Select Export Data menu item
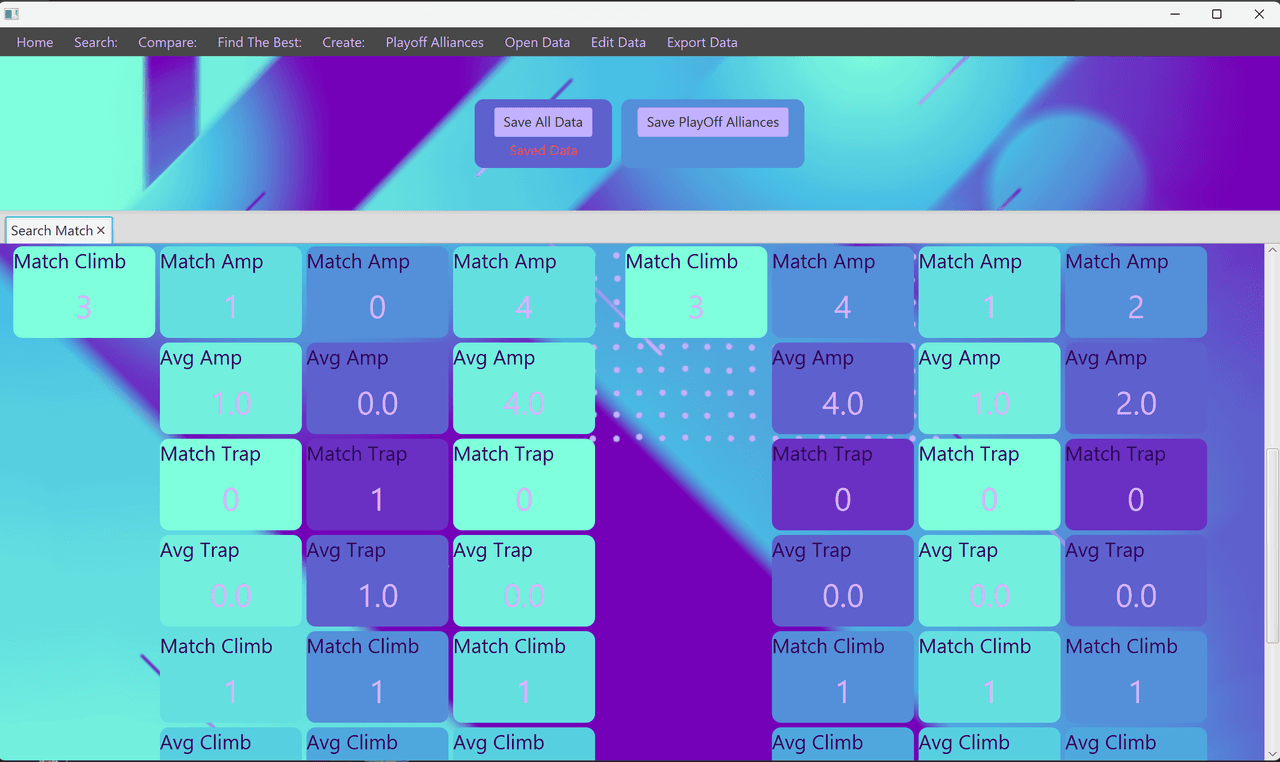The height and width of the screenshot is (762, 1280). (702, 42)
